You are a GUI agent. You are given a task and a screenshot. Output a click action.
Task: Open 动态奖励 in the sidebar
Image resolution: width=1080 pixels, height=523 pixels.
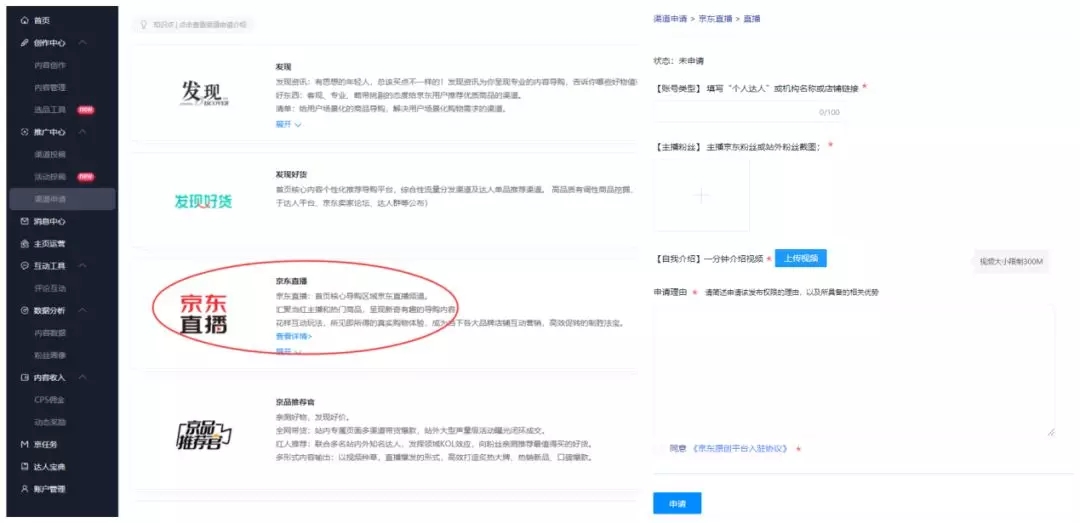pos(50,422)
